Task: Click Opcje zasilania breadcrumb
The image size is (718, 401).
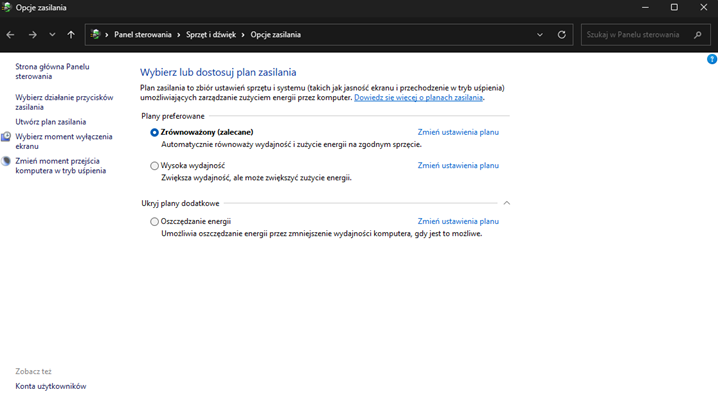Action: pyautogui.click(x=276, y=35)
